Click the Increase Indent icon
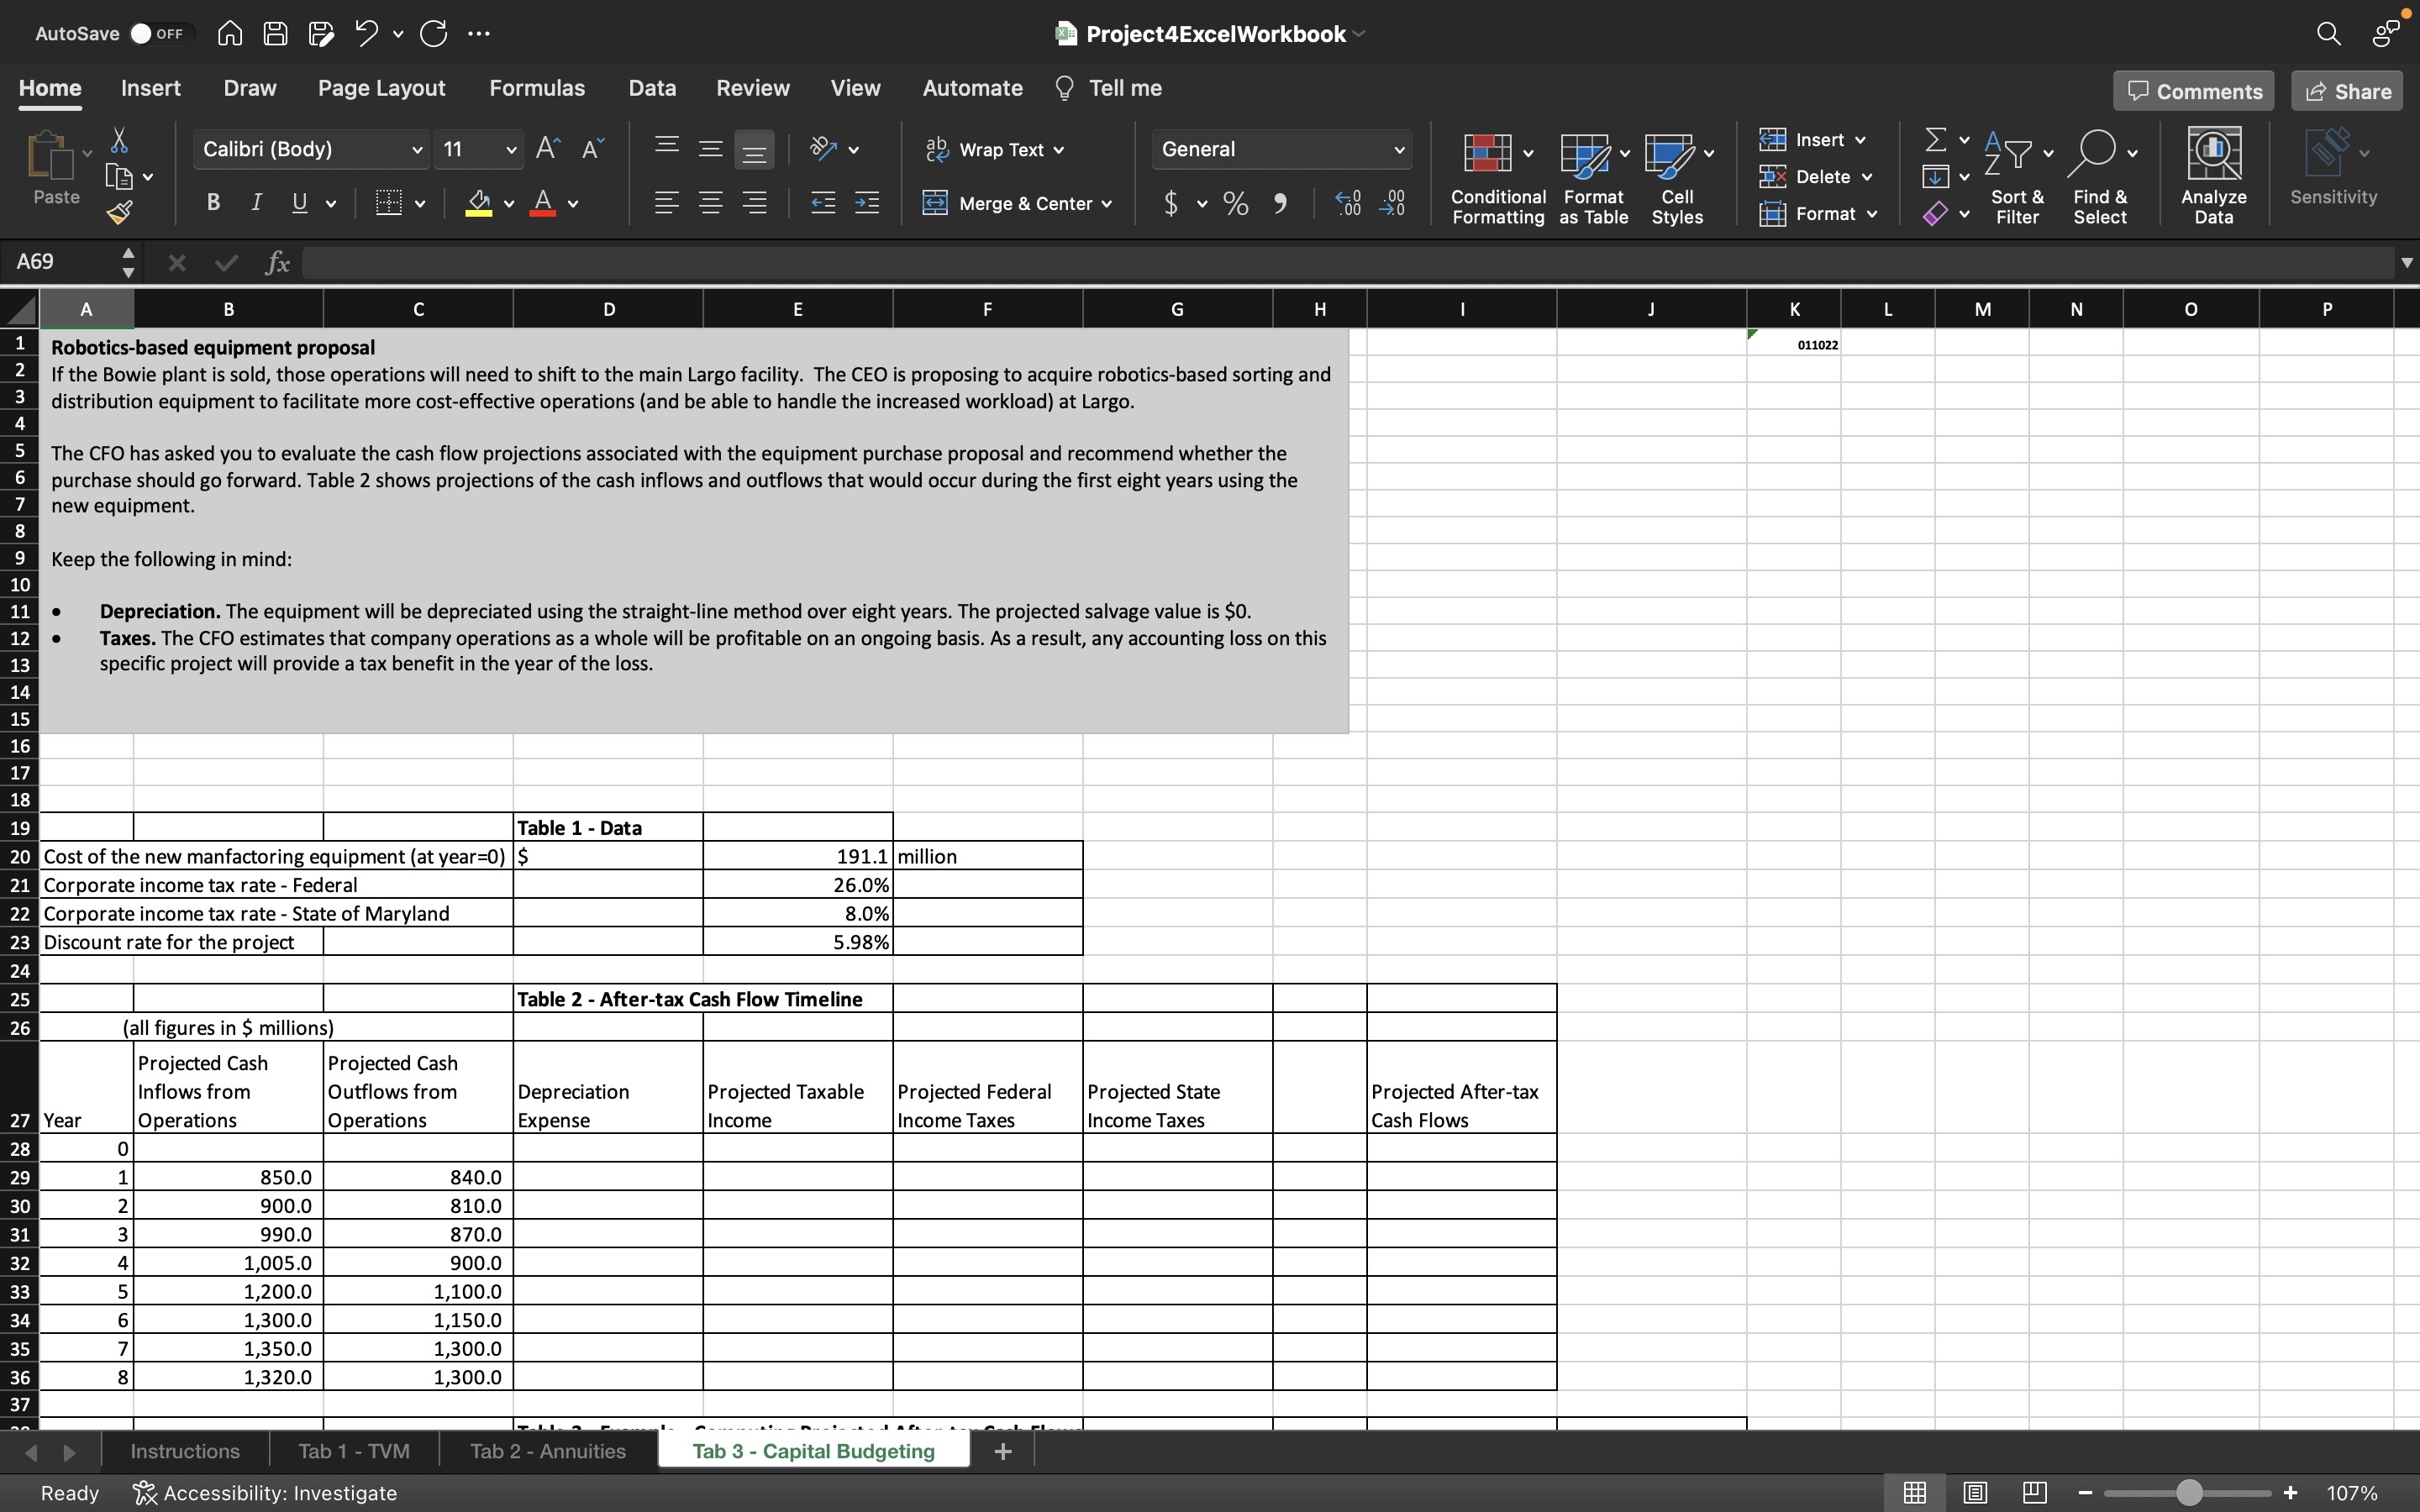The height and width of the screenshot is (1512, 2420). (867, 204)
